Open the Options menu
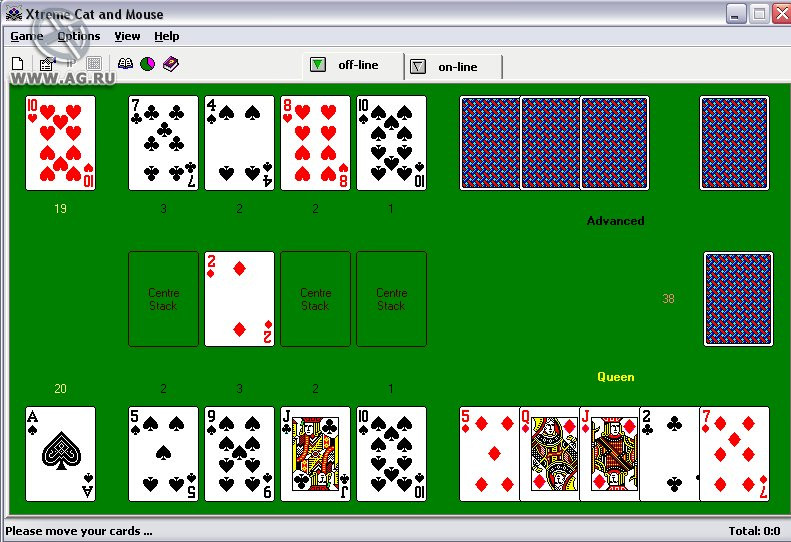Viewport: 791px width, 542px height. coord(79,36)
